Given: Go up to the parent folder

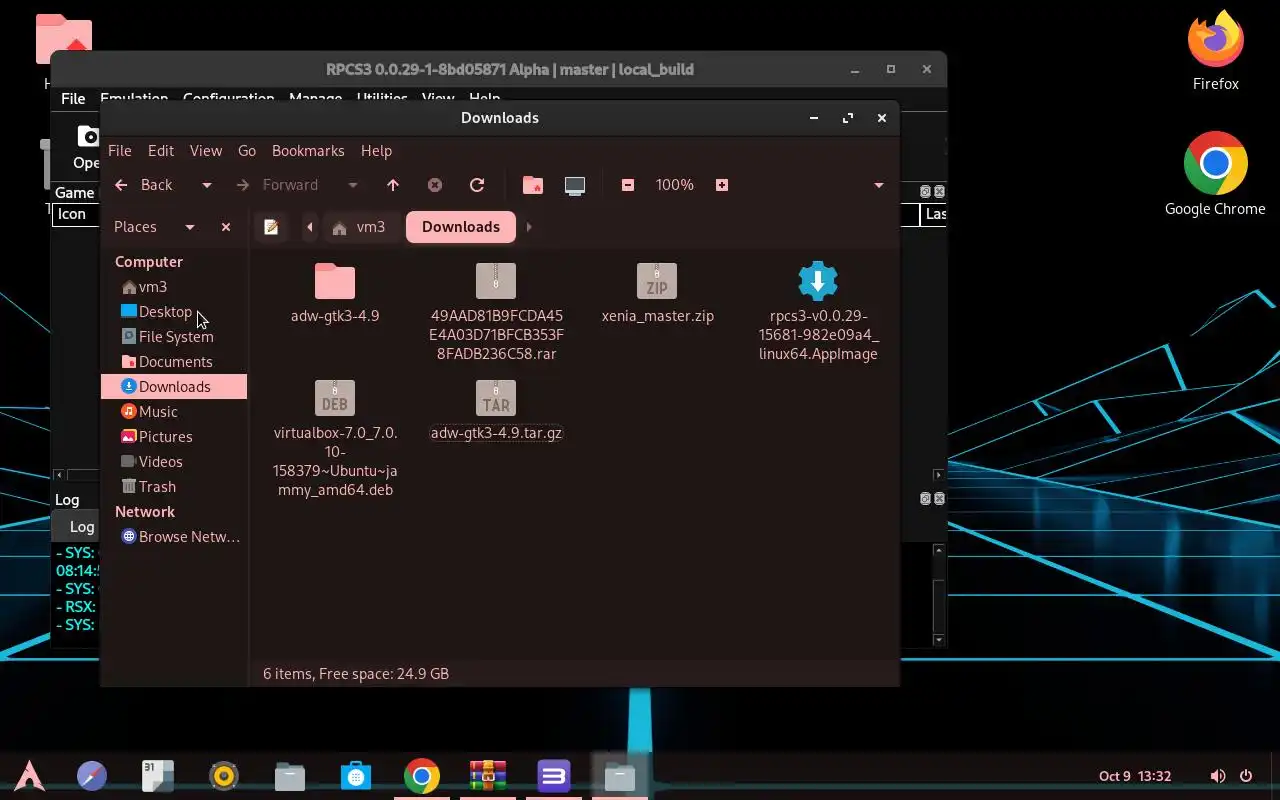Looking at the screenshot, I should [393, 185].
